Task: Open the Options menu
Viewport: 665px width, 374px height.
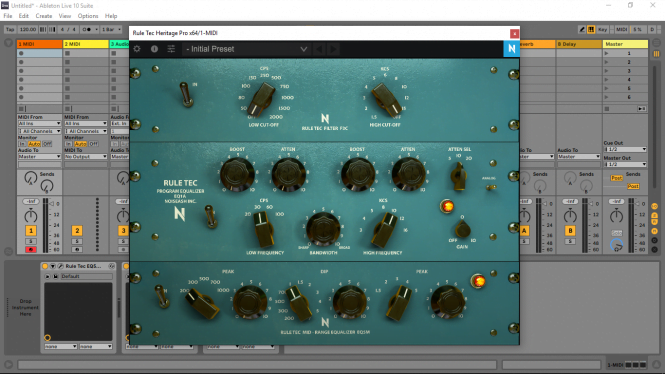Action: pos(88,16)
